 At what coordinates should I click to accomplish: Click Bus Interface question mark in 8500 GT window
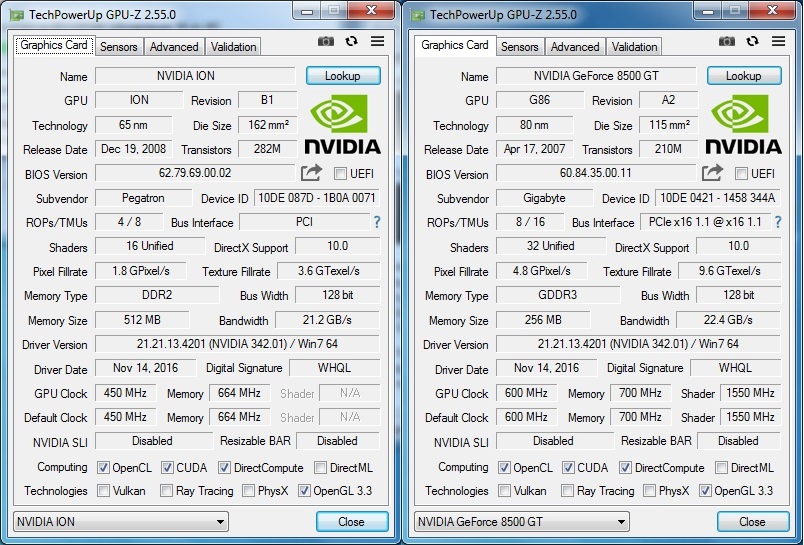tap(778, 222)
